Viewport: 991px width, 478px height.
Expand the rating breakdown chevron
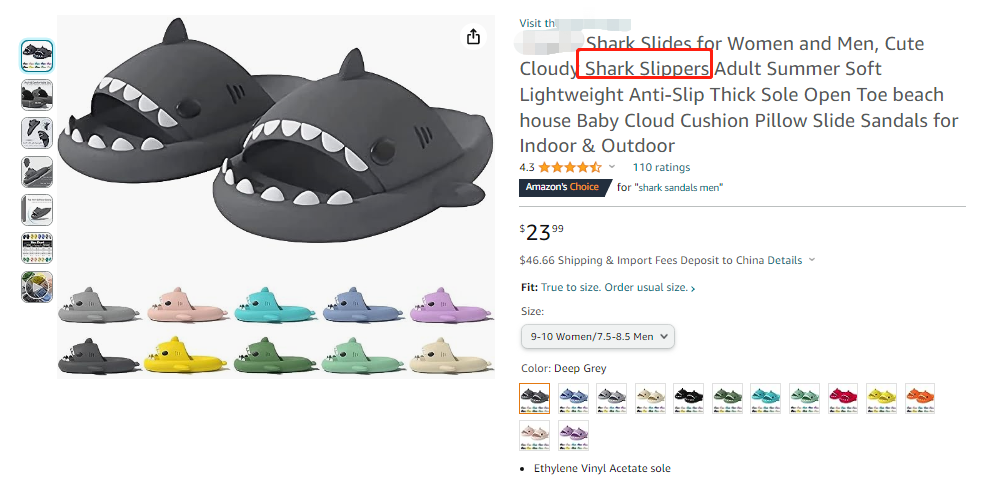tap(612, 167)
